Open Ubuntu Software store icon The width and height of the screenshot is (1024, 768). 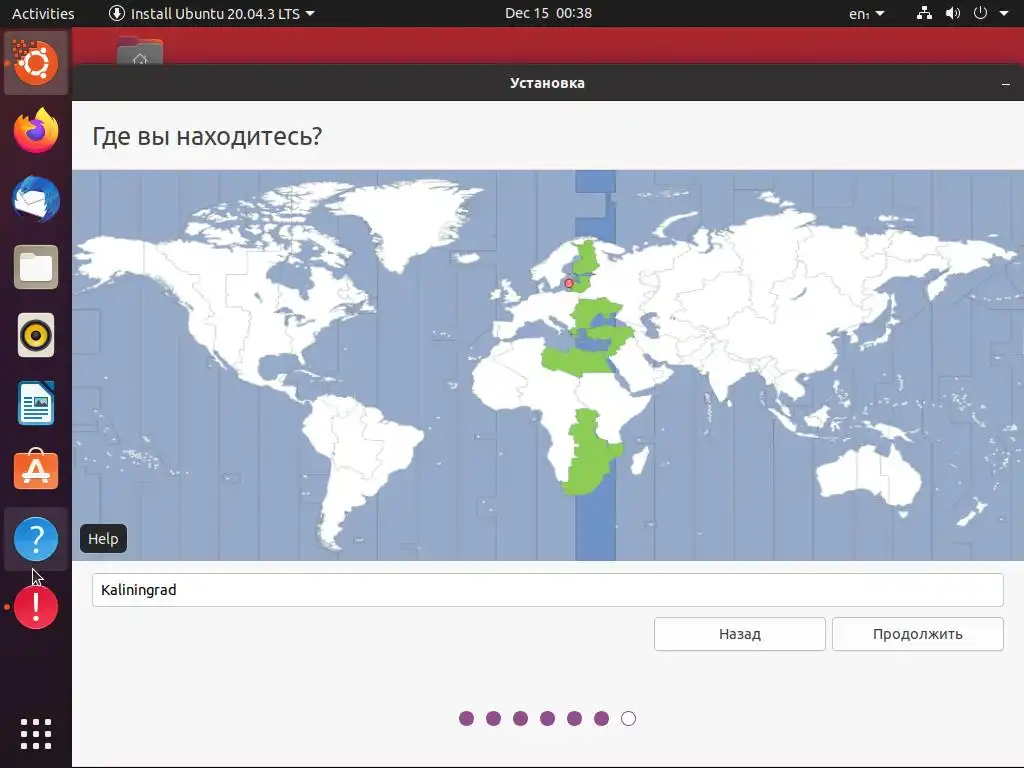(x=36, y=470)
